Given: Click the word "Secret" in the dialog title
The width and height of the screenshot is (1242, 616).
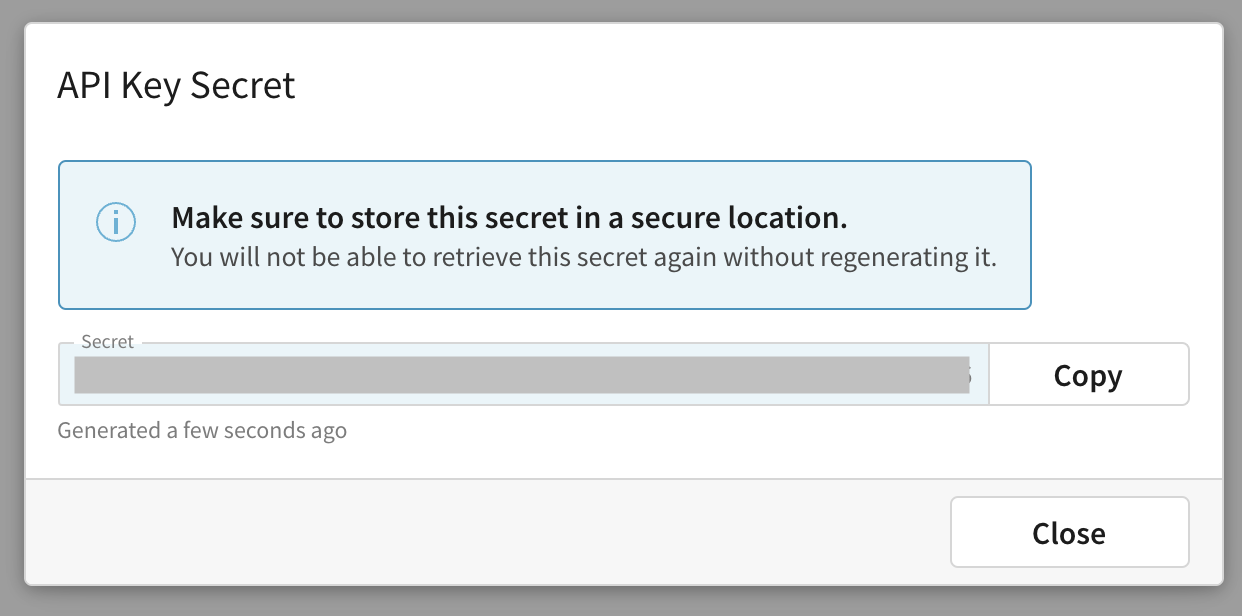Looking at the screenshot, I should coord(243,85).
